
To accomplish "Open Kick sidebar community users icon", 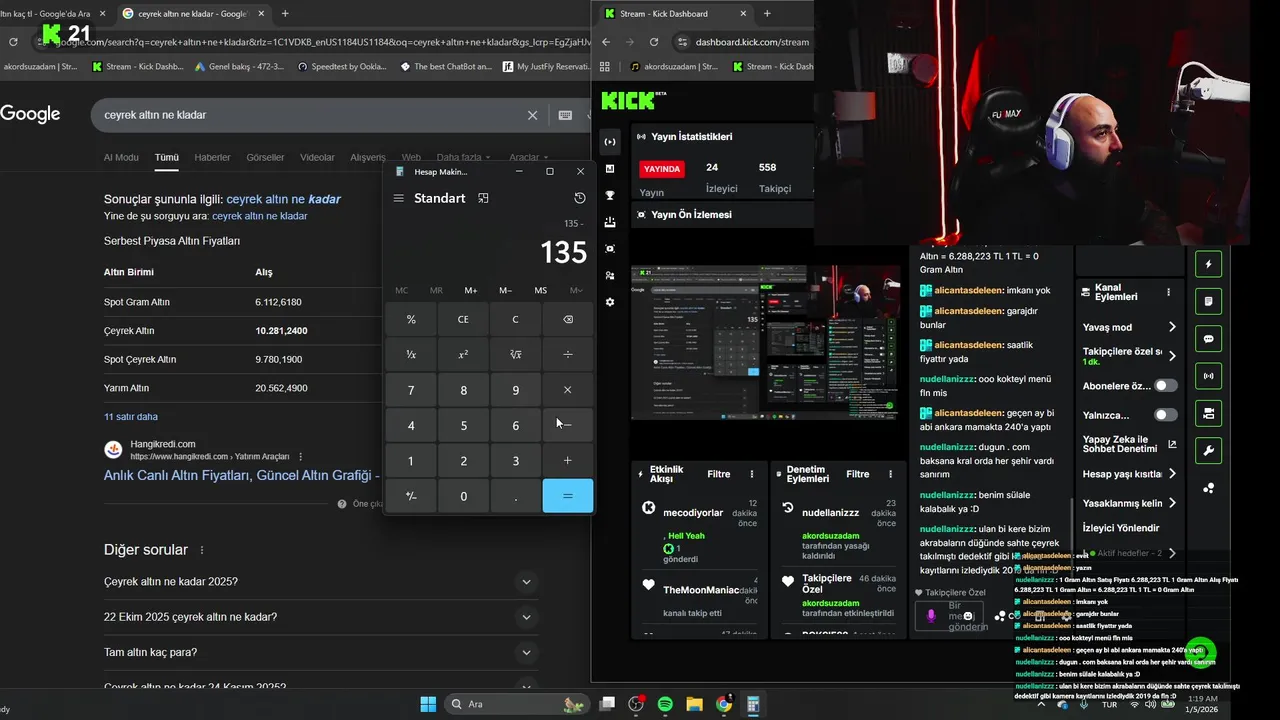I will 610,275.
